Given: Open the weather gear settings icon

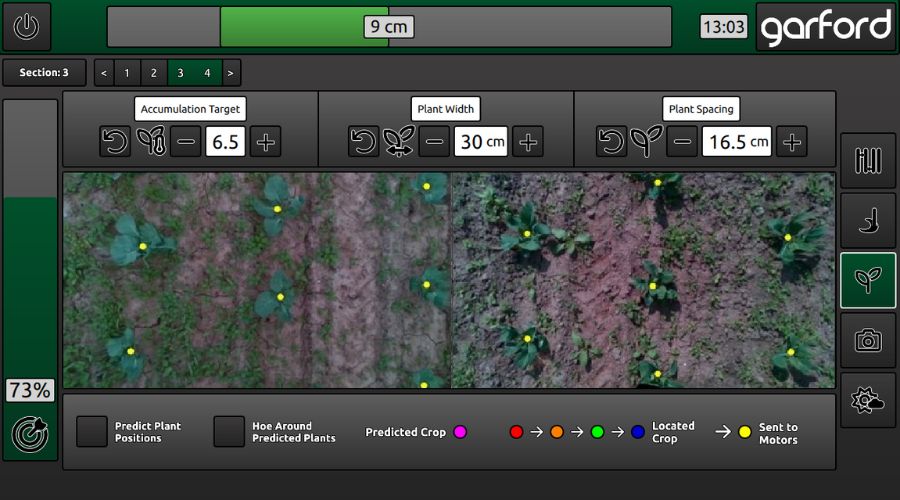Looking at the screenshot, I should (x=867, y=400).
